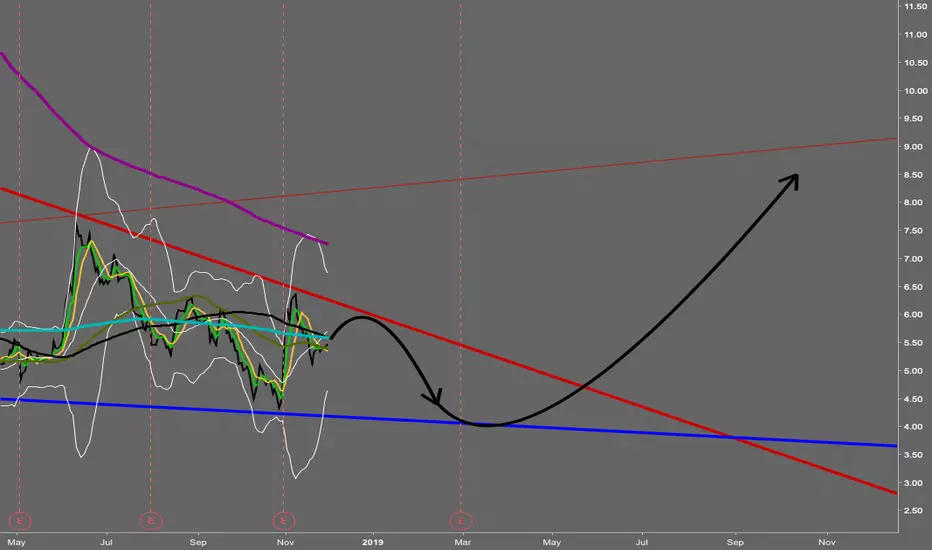932x550 pixels.
Task: Click the 2.50 price axis label
Action: tap(914, 510)
